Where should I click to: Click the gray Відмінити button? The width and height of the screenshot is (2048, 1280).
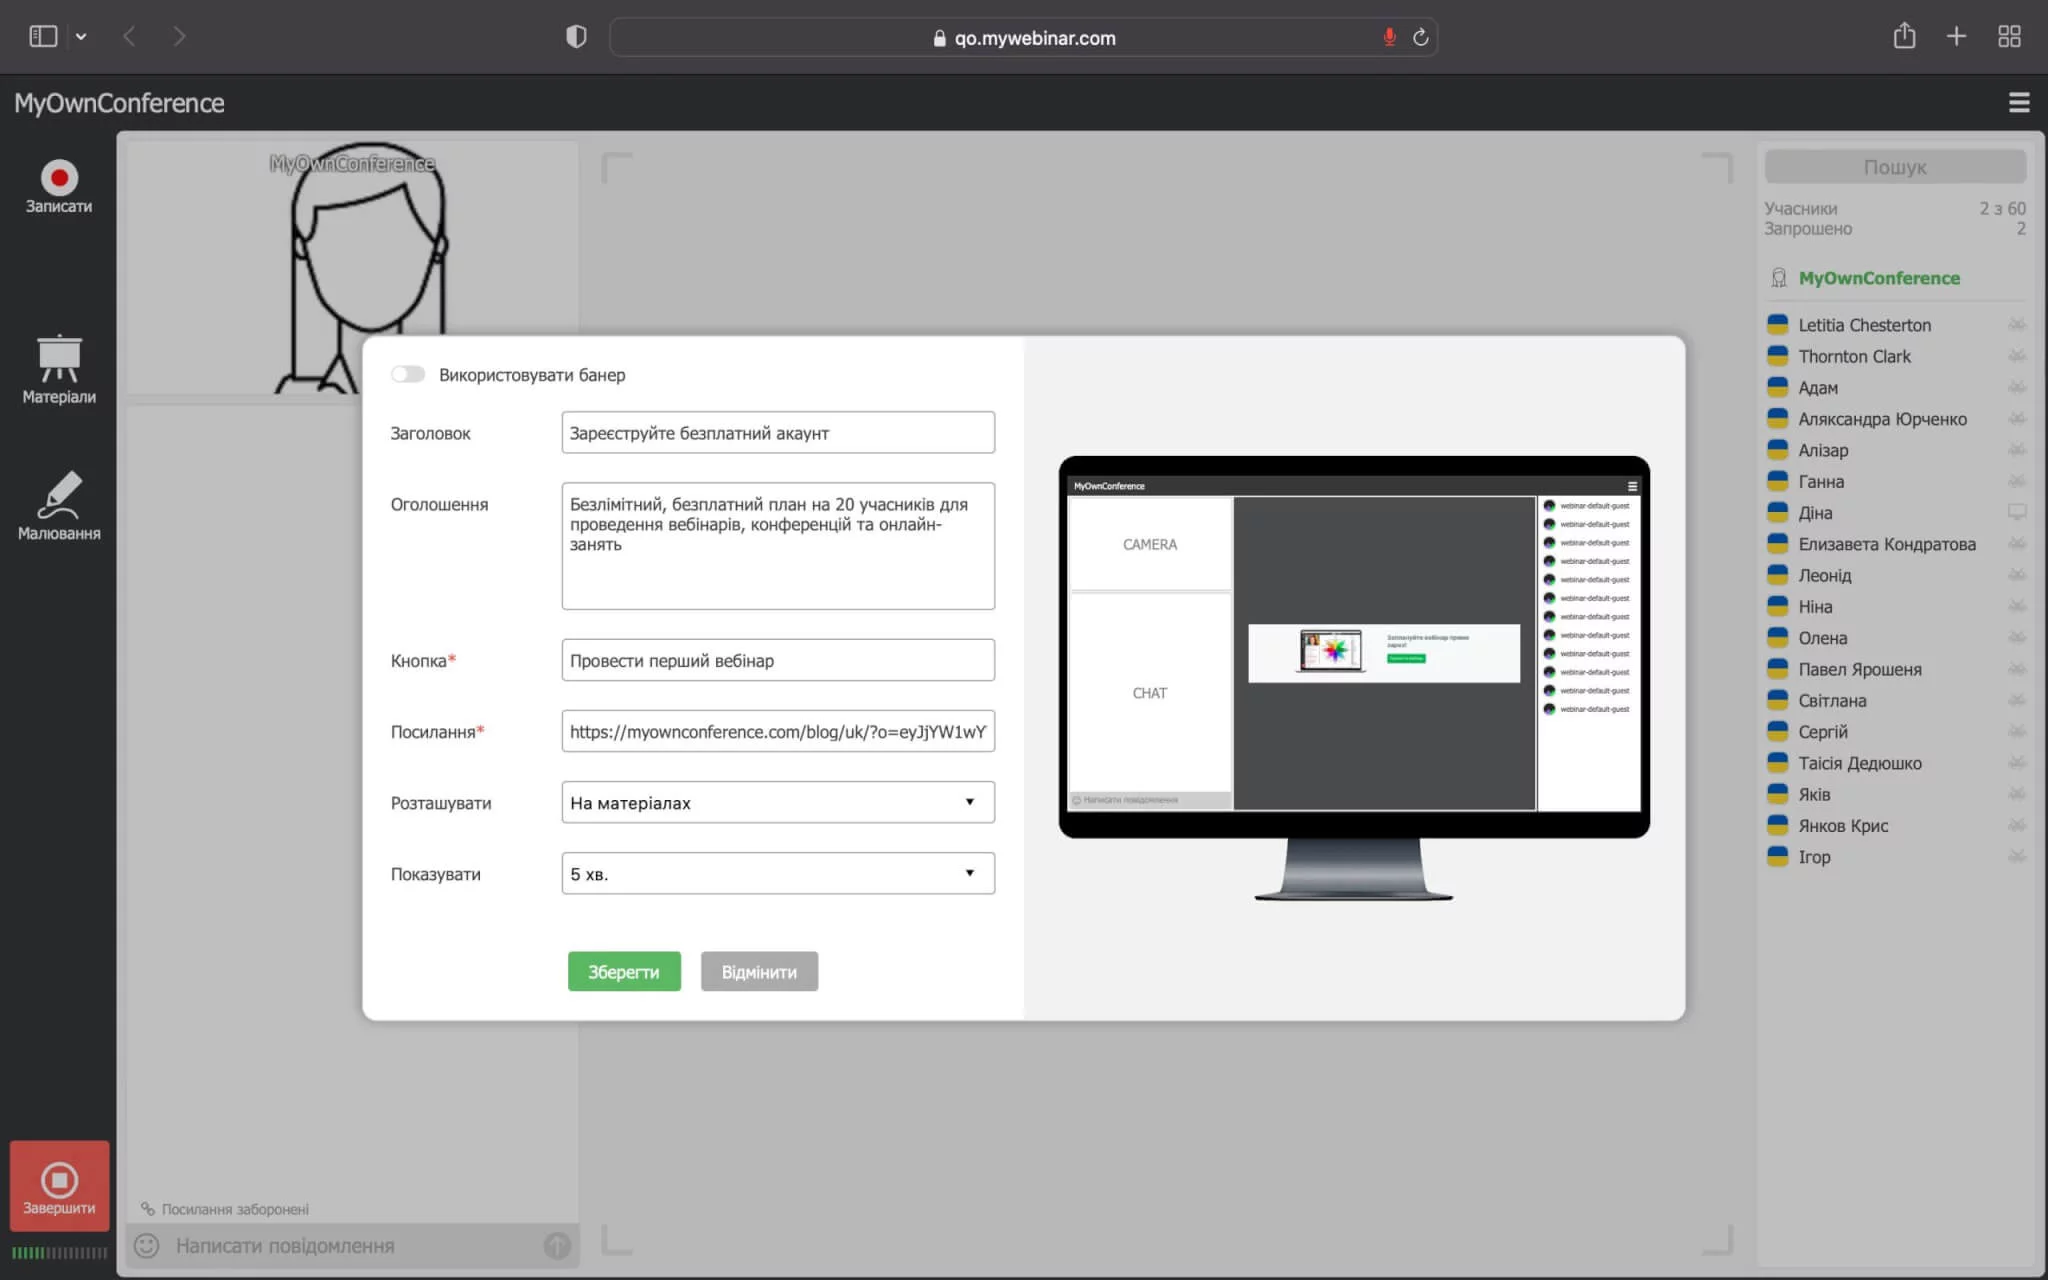click(759, 971)
